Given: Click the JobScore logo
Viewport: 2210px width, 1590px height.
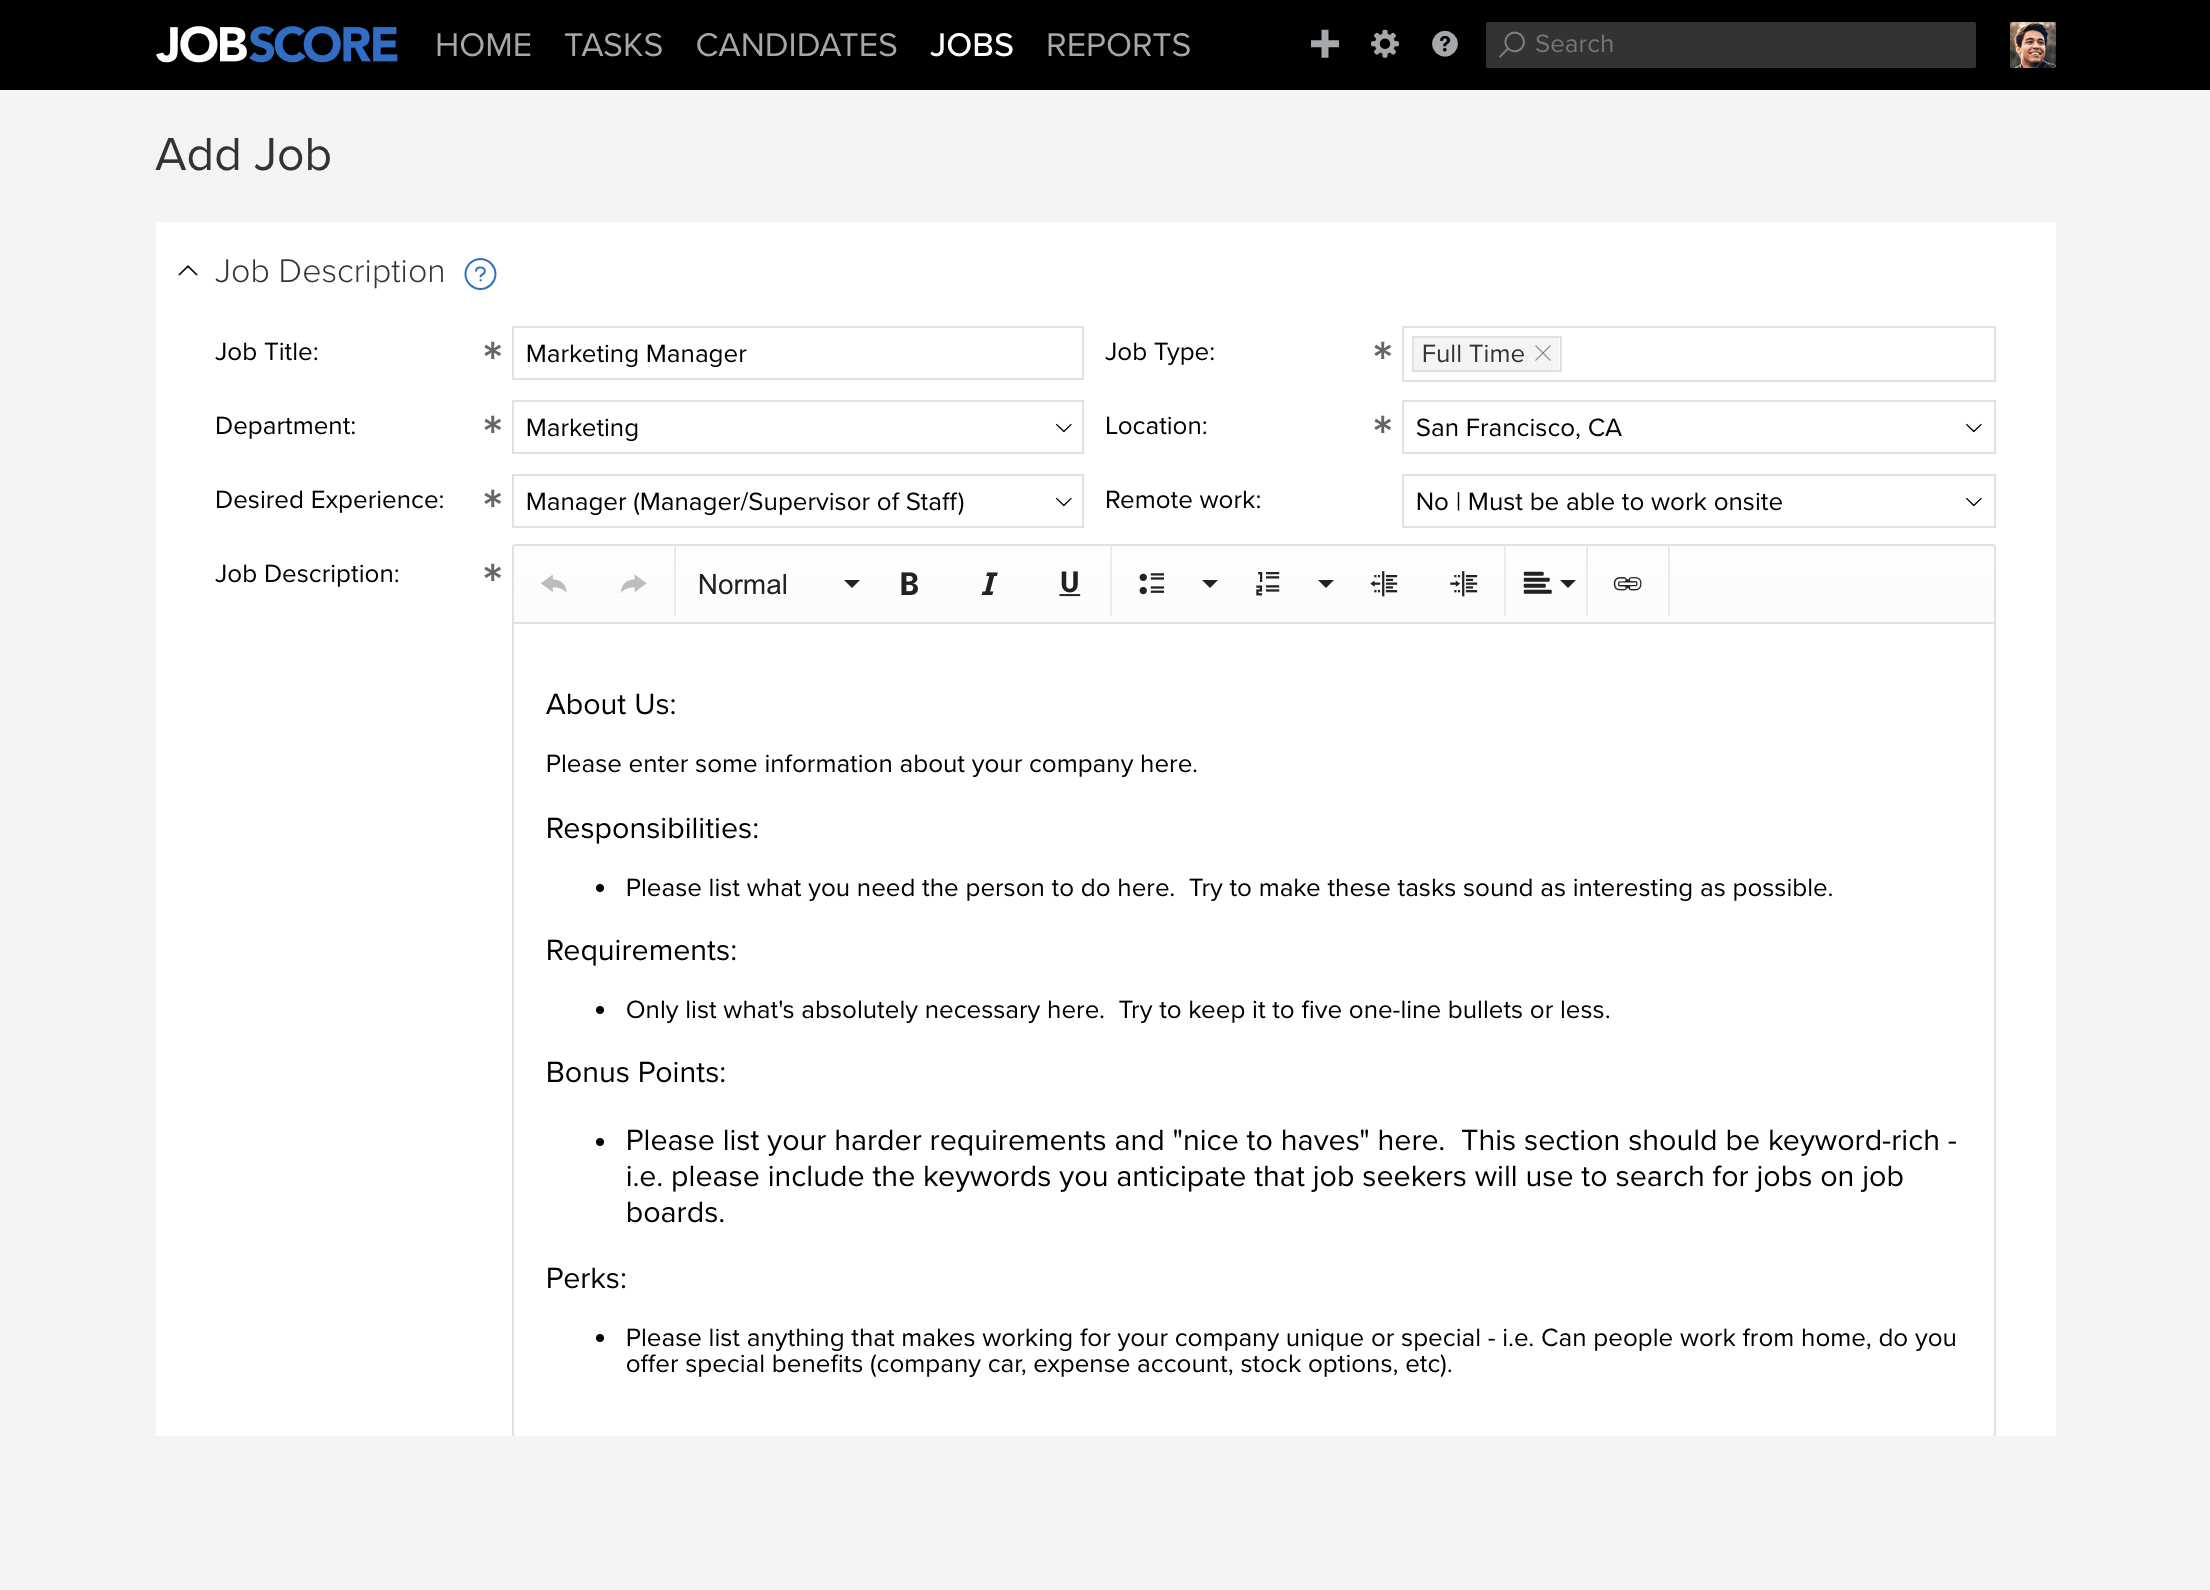Looking at the screenshot, I should 276,45.
